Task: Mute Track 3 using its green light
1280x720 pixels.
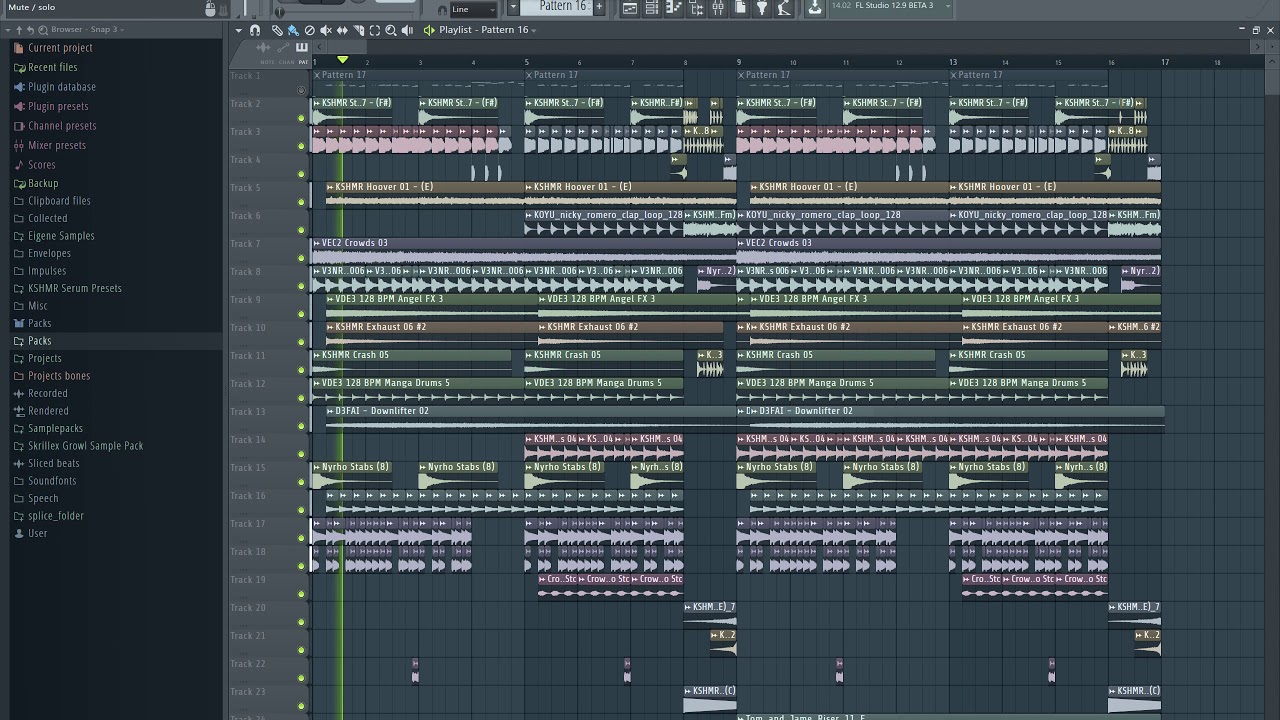Action: click(301, 146)
